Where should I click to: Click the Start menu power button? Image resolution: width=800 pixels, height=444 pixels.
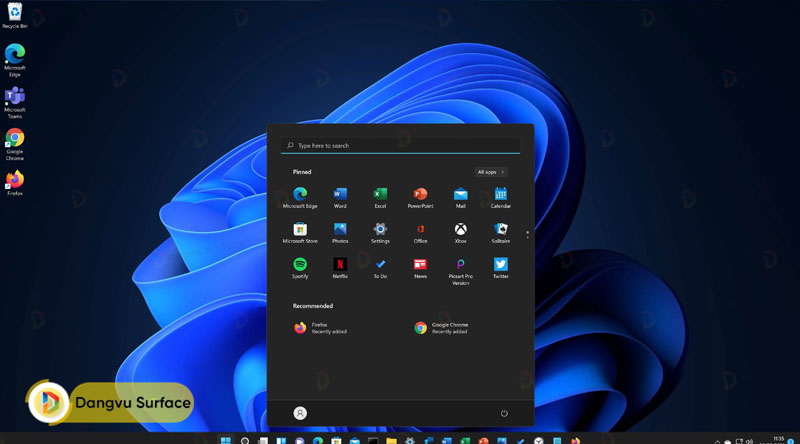pos(504,413)
